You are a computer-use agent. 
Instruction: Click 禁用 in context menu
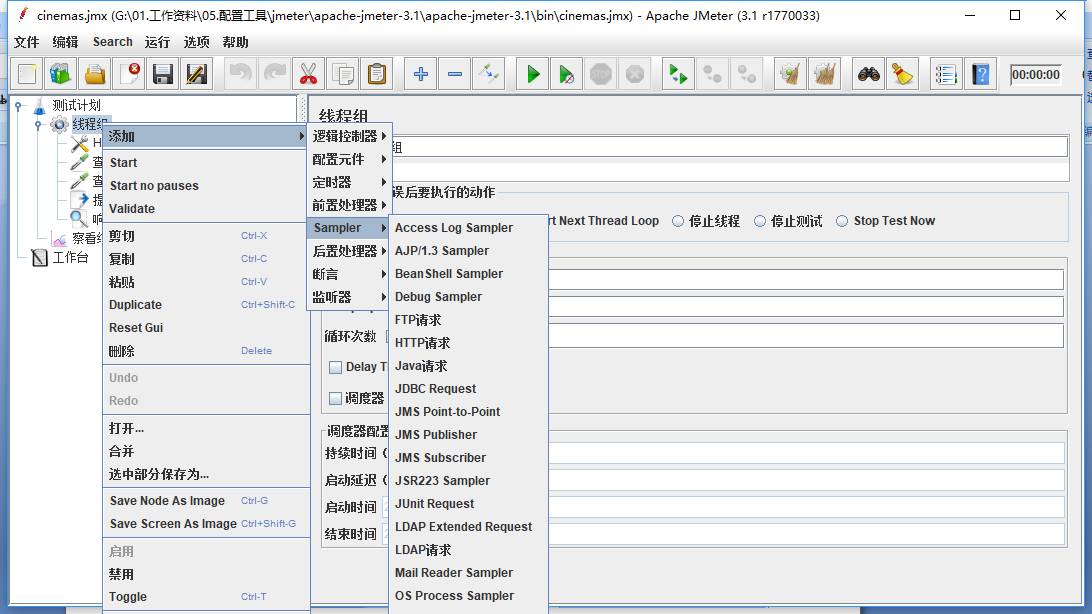205,574
